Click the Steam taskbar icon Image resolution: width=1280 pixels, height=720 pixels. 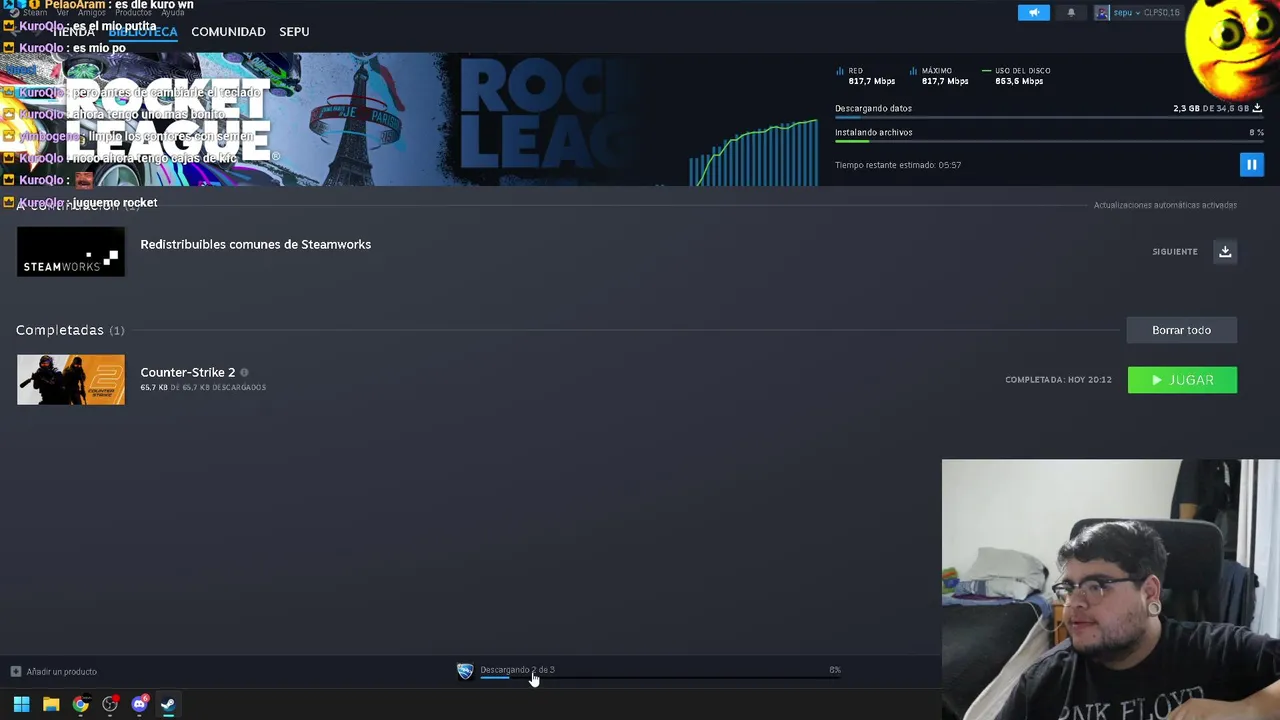168,704
